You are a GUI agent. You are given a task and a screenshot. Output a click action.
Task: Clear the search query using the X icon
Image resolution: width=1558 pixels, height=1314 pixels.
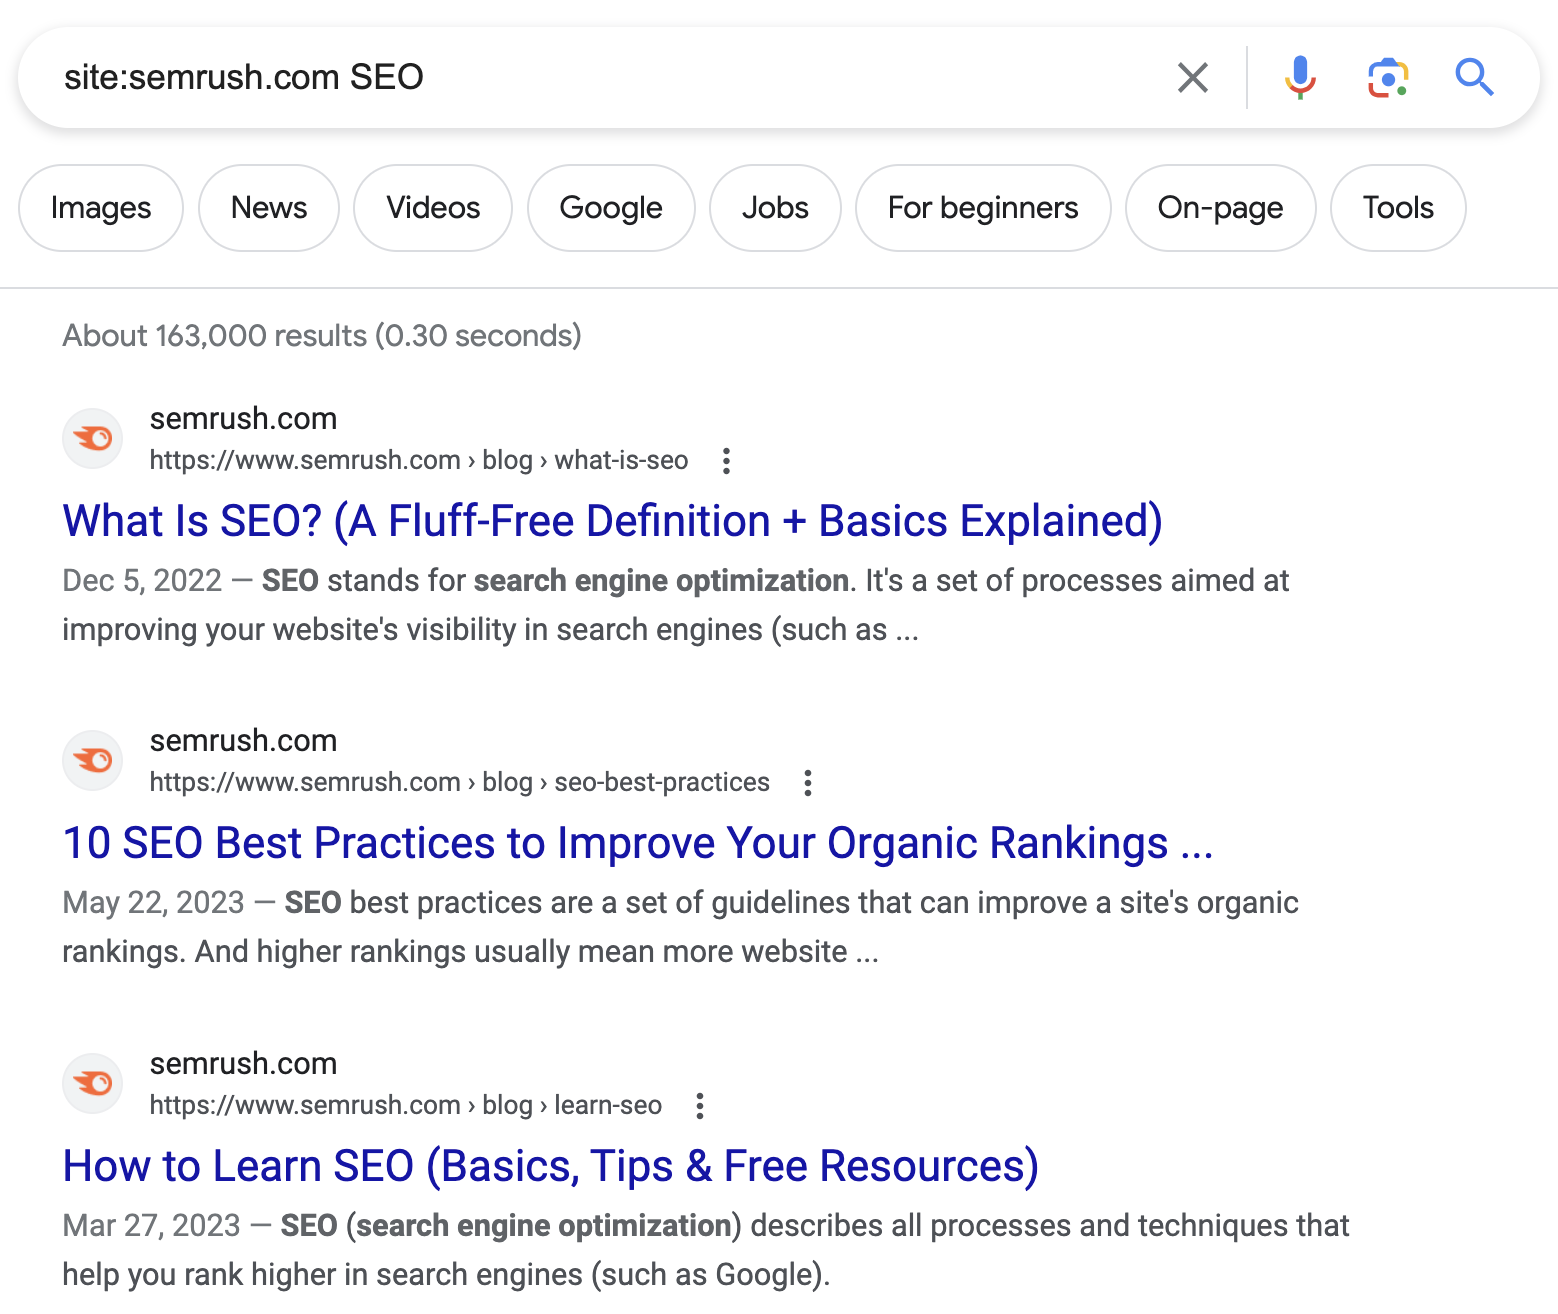coord(1192,77)
